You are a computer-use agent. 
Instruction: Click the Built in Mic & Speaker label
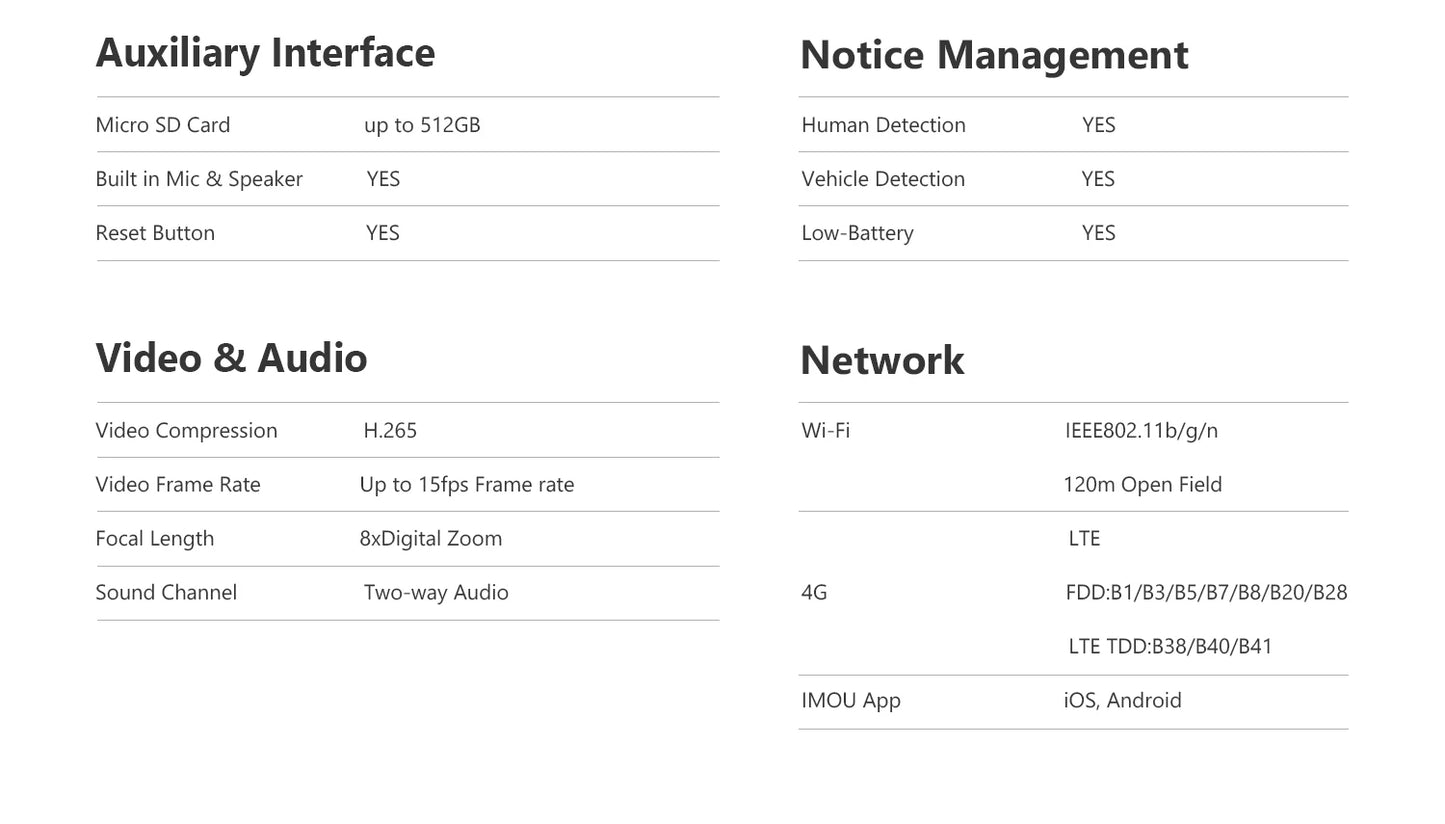199,179
